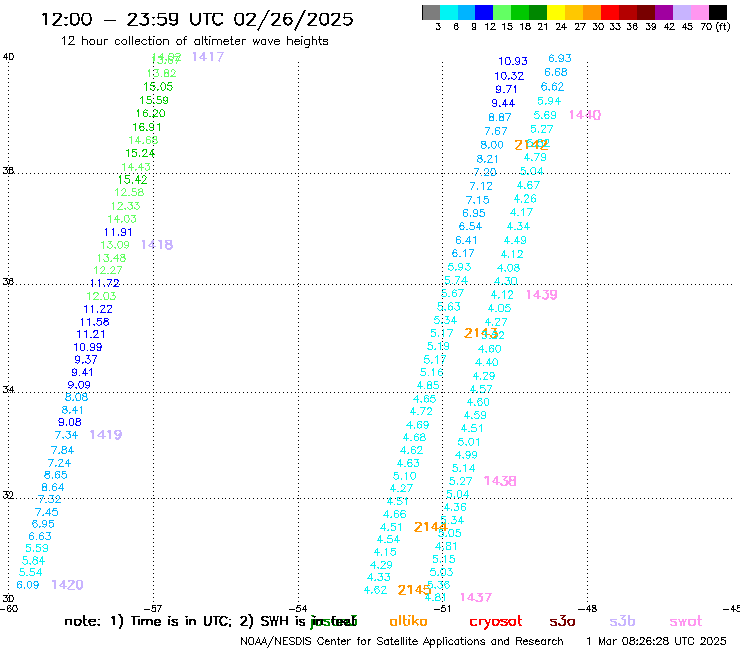
Task: Click the wave height reading 12.03
Action: 101,296
